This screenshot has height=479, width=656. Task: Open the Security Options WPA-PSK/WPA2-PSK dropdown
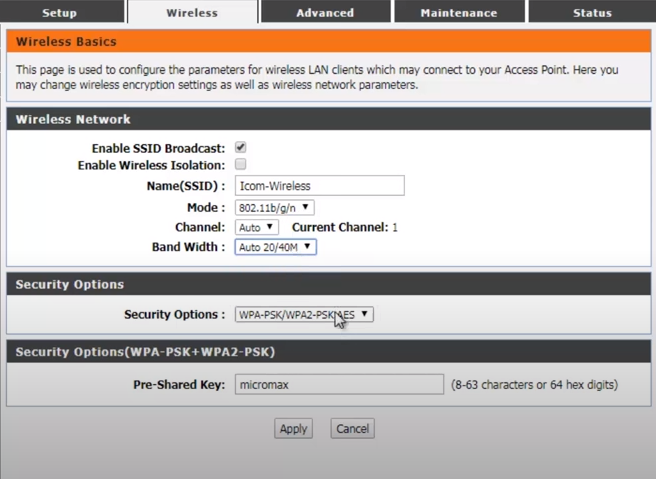pos(303,314)
